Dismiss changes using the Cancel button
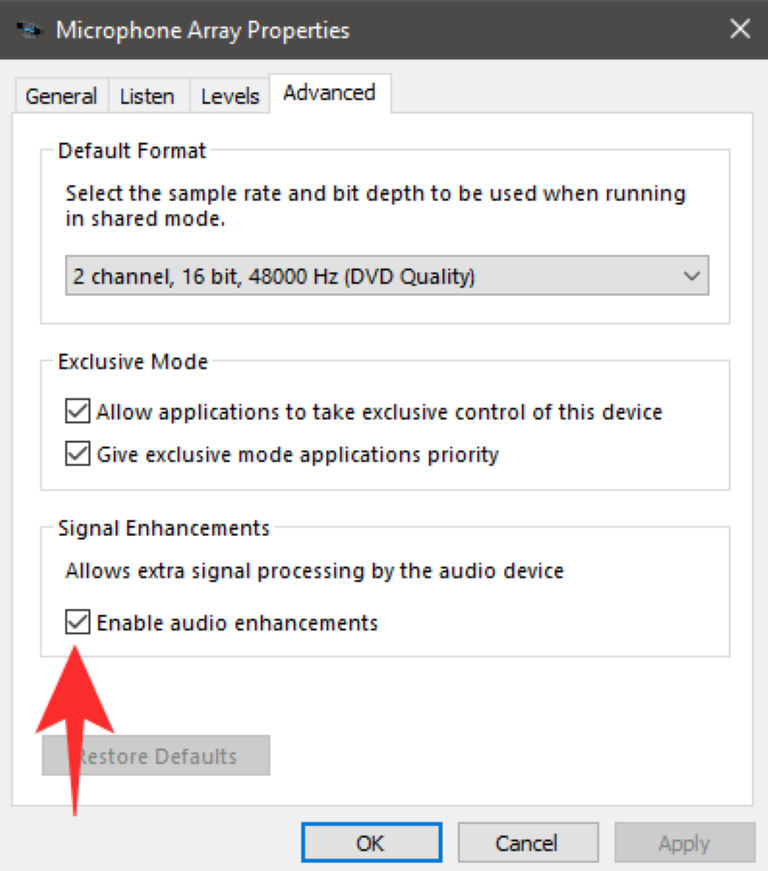Image resolution: width=768 pixels, height=871 pixels. coord(527,843)
